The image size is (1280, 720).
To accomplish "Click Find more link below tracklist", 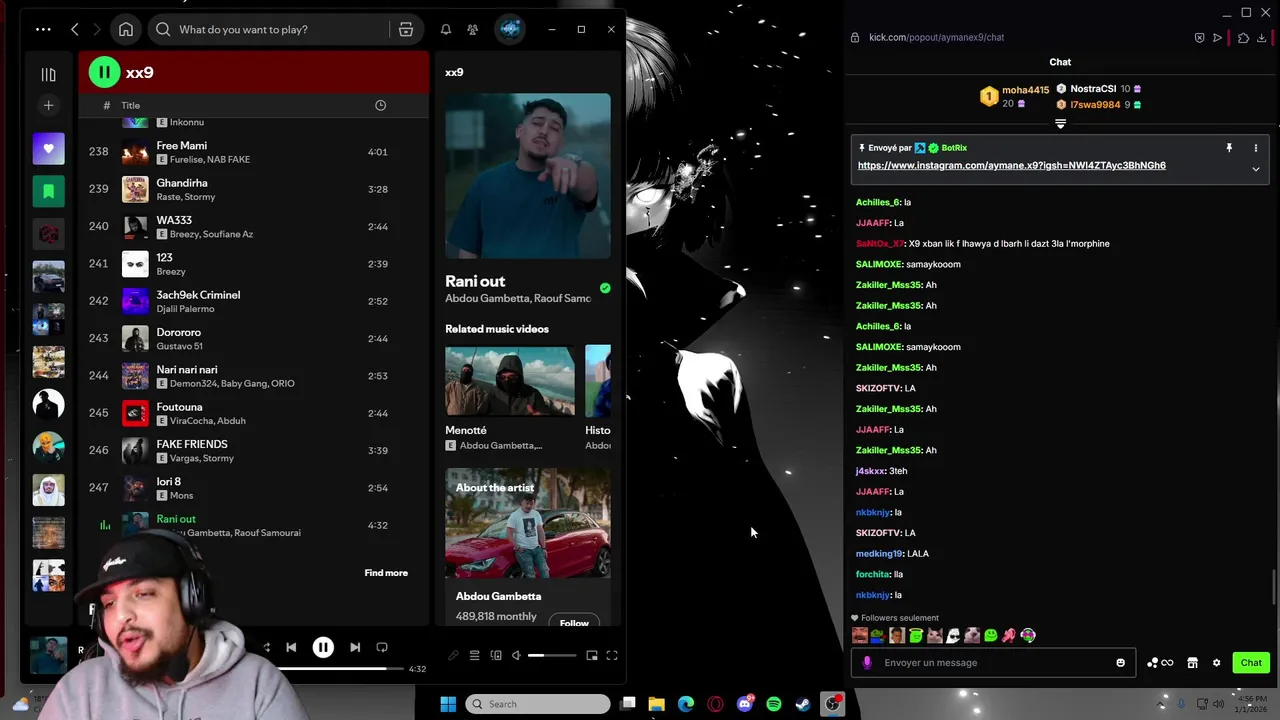I will [386, 573].
